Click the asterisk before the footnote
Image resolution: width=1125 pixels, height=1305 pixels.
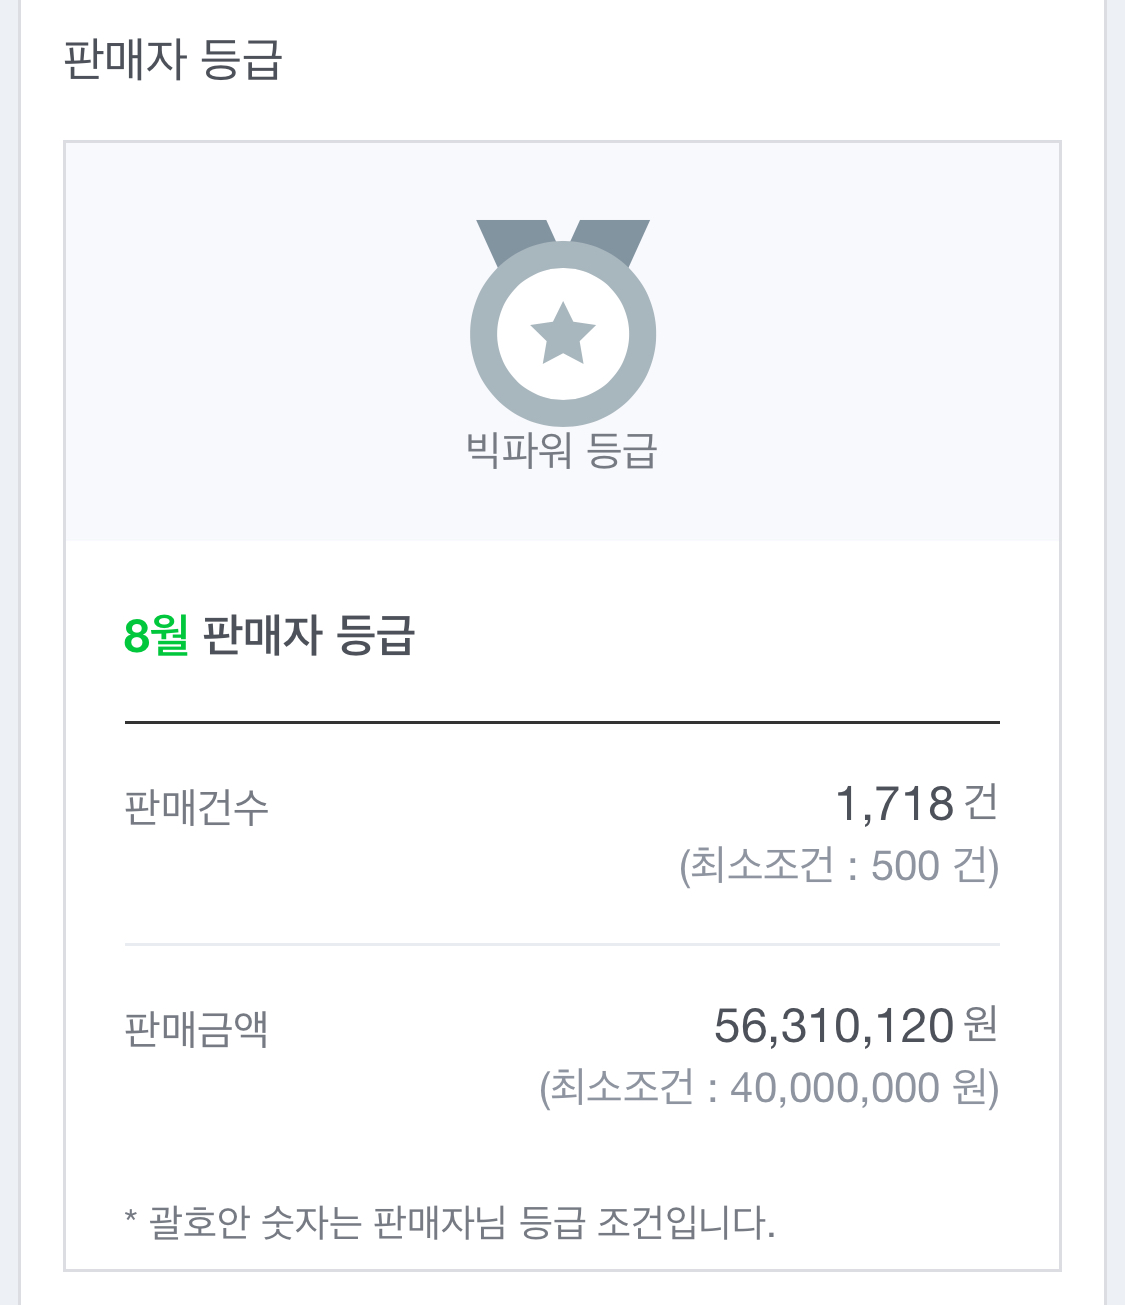pos(131,1219)
